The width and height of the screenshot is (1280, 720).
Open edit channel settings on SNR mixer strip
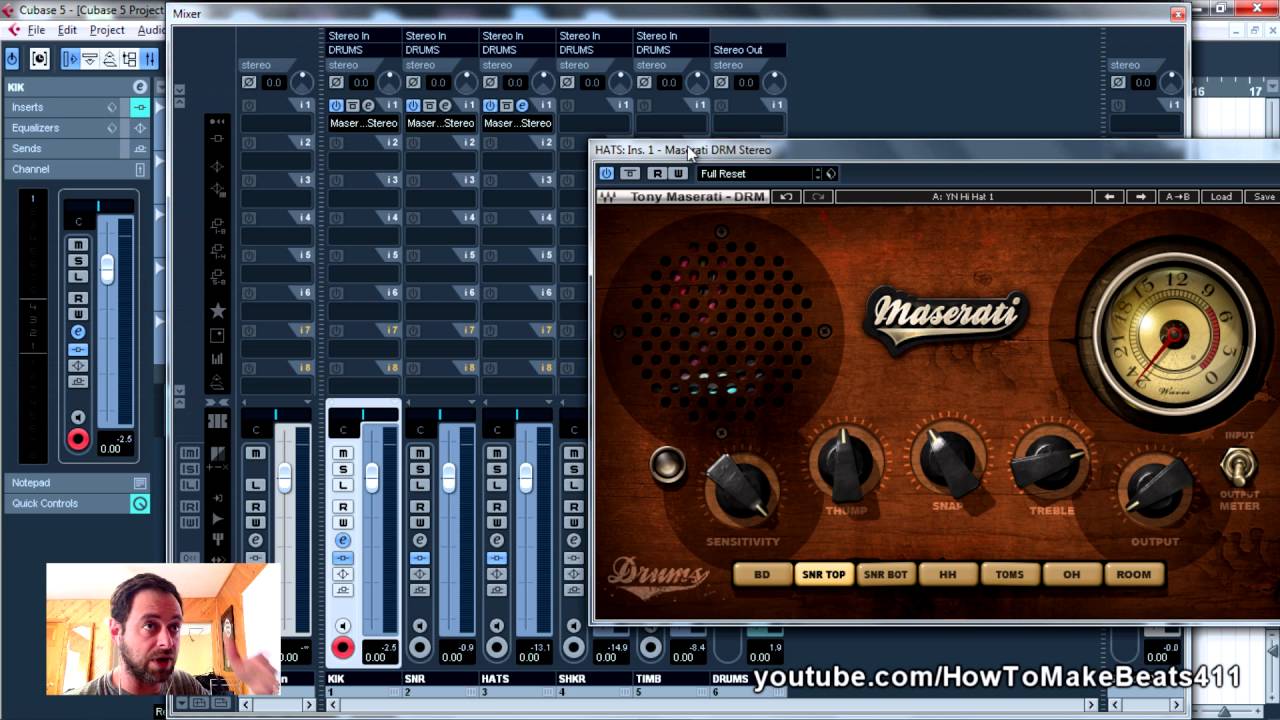(x=420, y=540)
